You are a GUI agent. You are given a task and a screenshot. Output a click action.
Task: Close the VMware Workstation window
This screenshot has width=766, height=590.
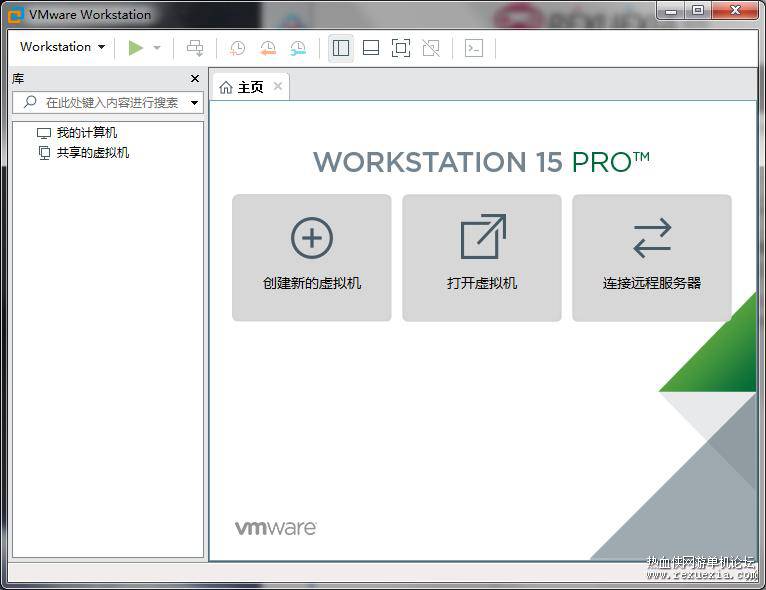735,10
